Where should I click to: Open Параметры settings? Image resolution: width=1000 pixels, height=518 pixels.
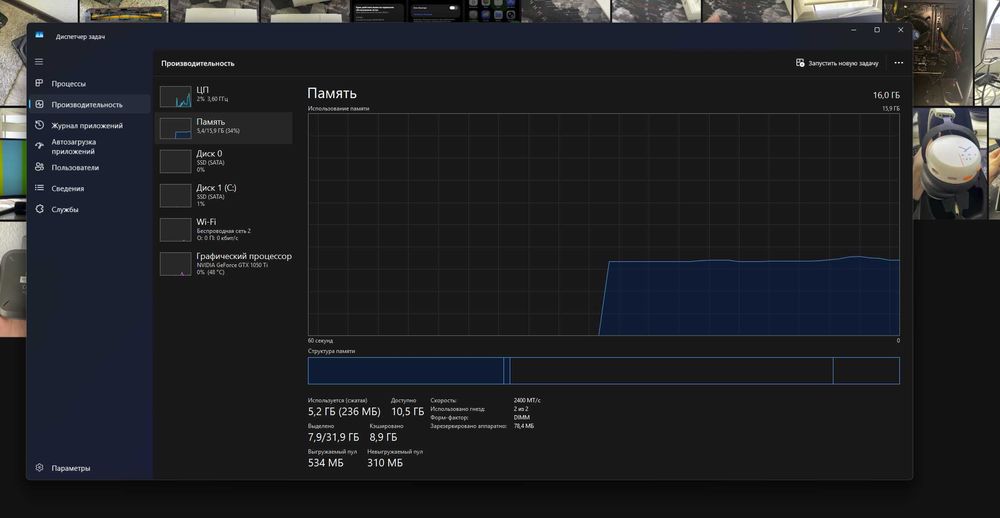point(89,468)
